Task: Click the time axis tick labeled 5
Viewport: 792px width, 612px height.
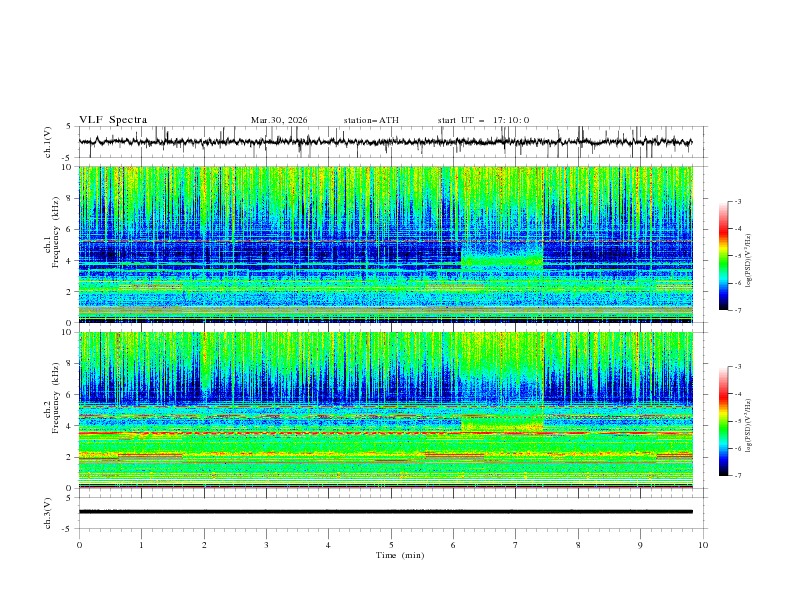Action: click(x=391, y=545)
